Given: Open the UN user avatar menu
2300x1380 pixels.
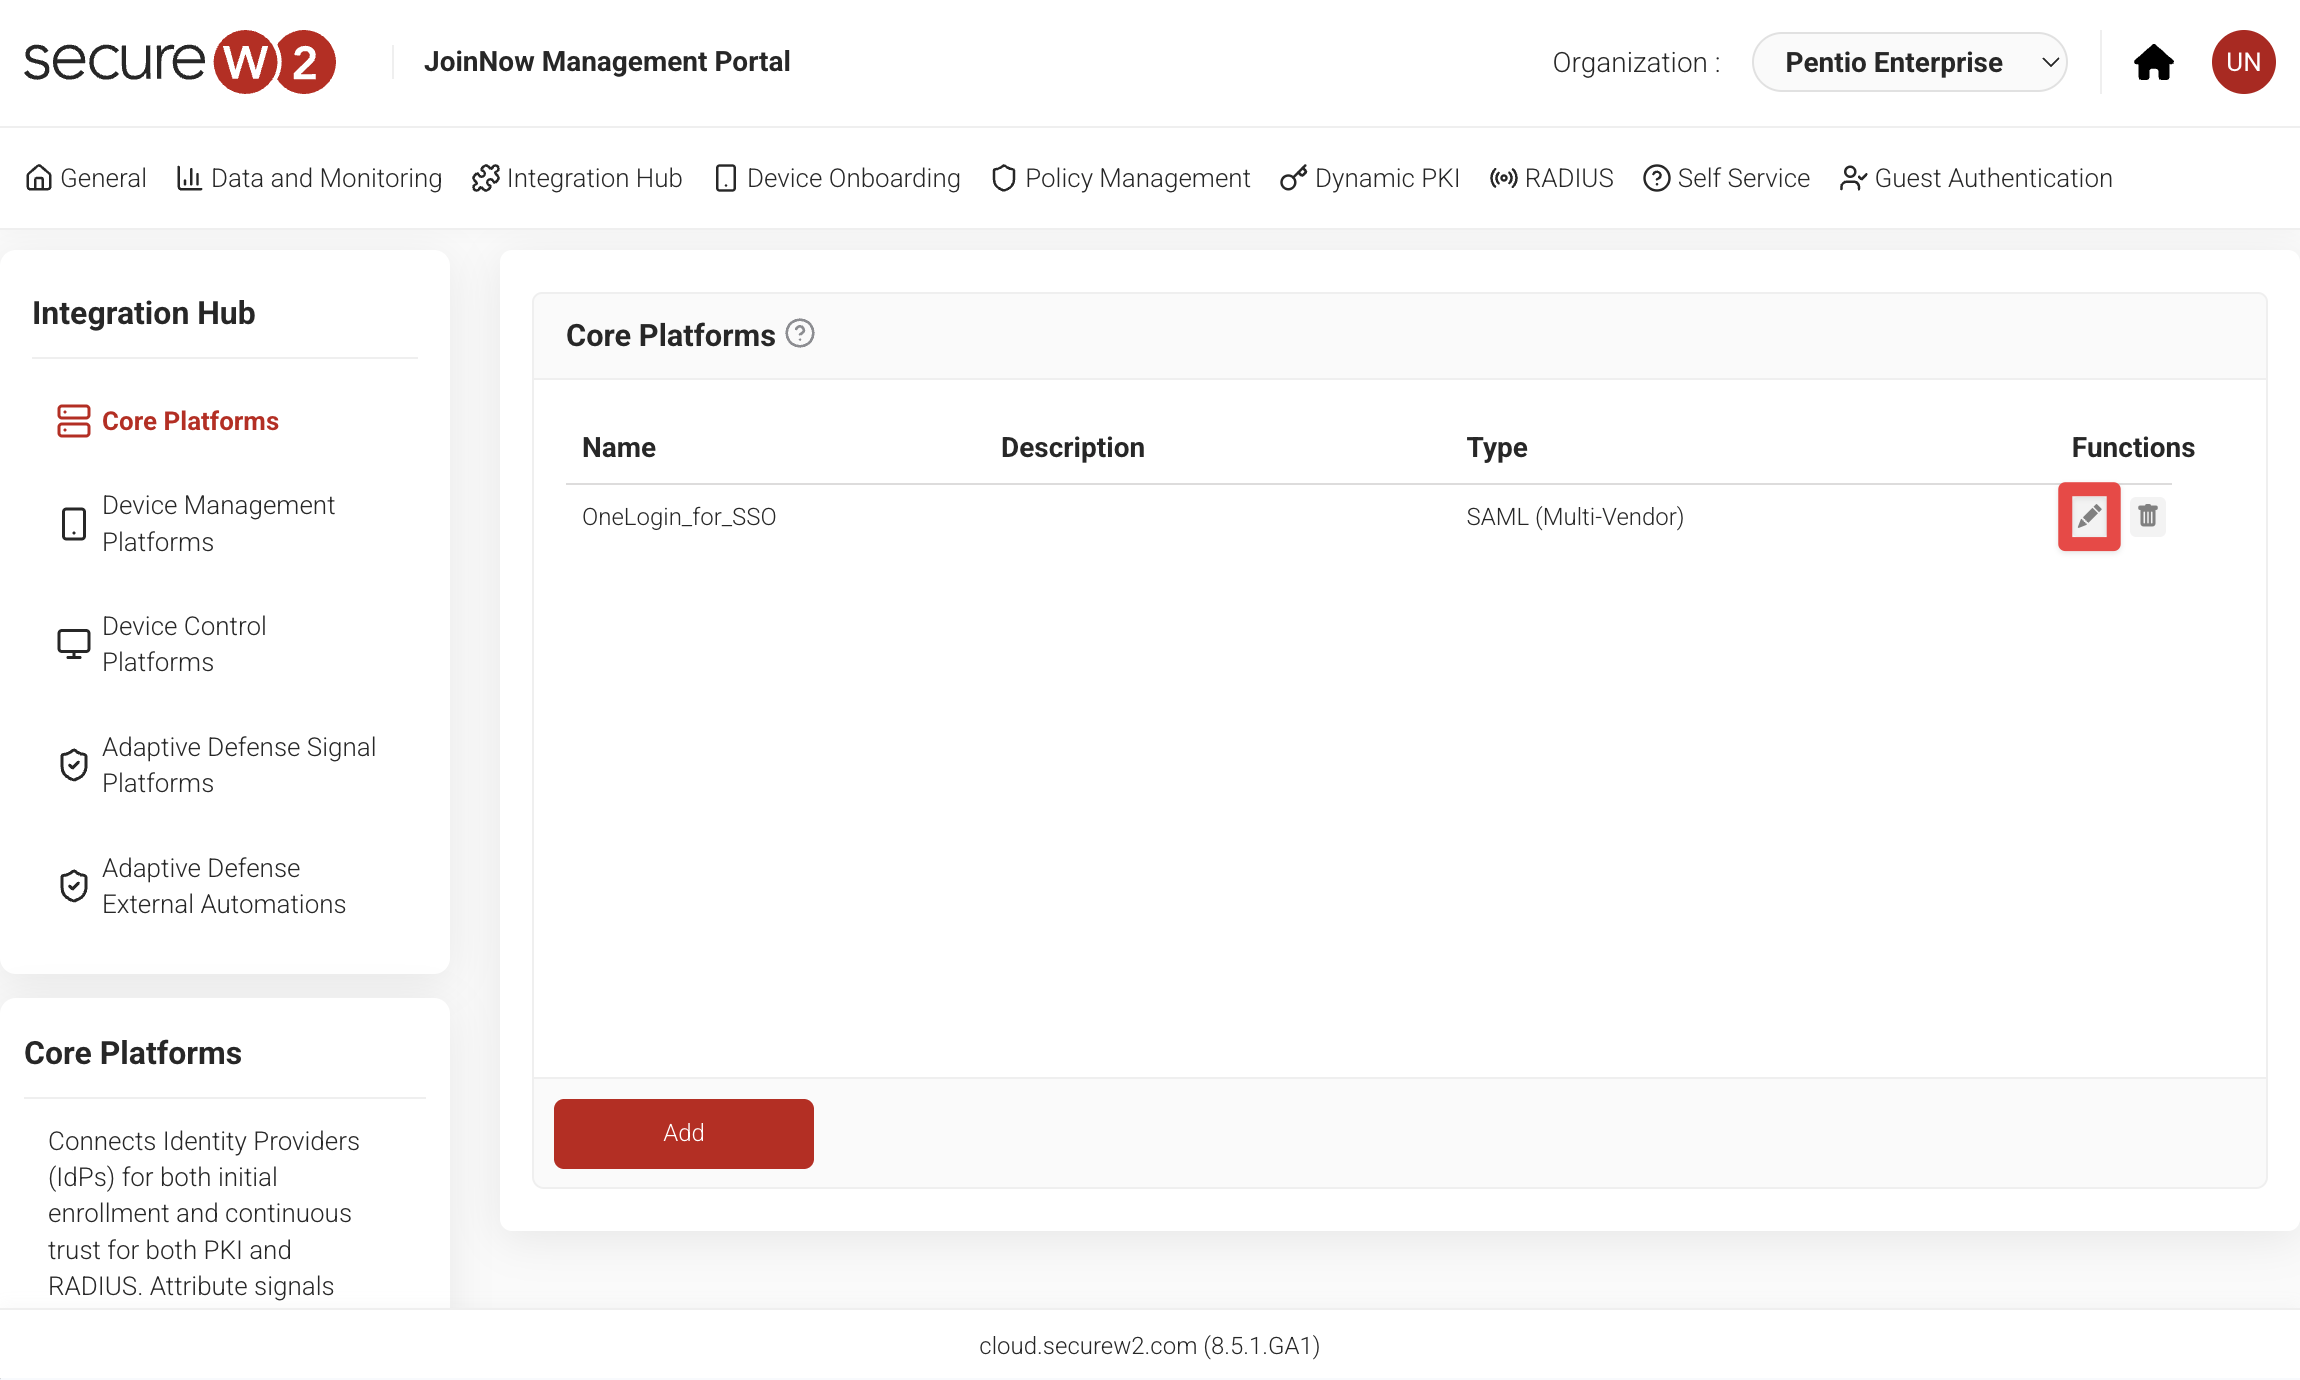Looking at the screenshot, I should tap(2243, 62).
